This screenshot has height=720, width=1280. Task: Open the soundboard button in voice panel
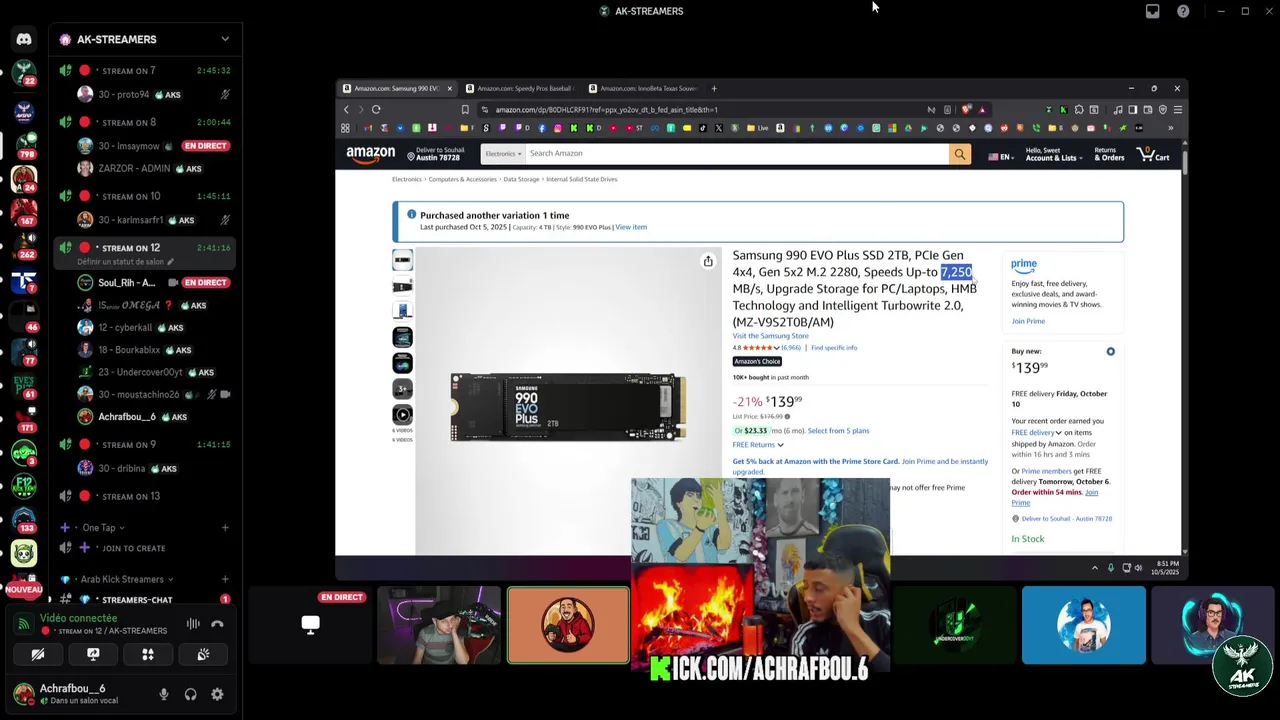pyautogui.click(x=203, y=655)
